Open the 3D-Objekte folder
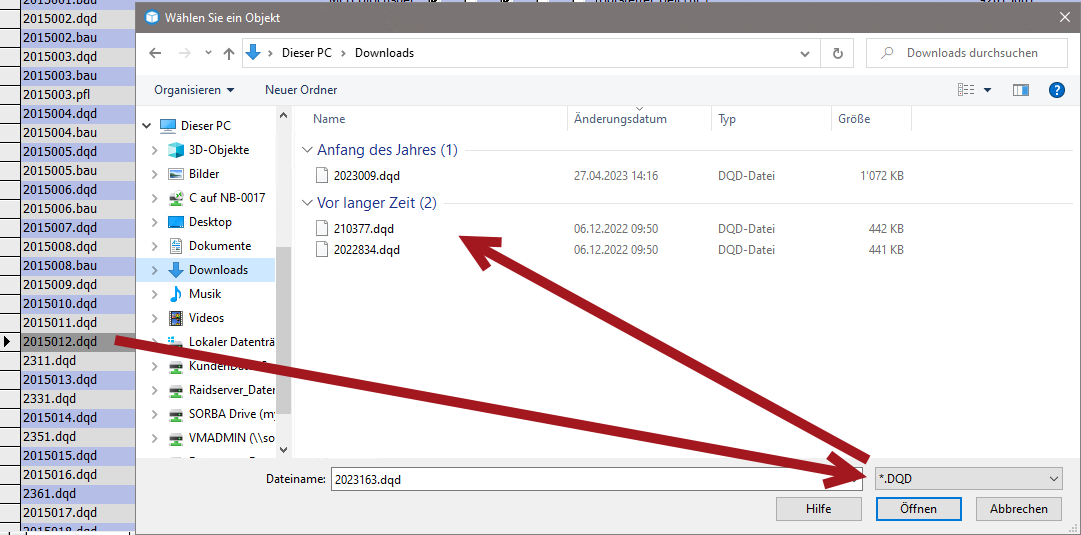1081x535 pixels. tap(219, 150)
